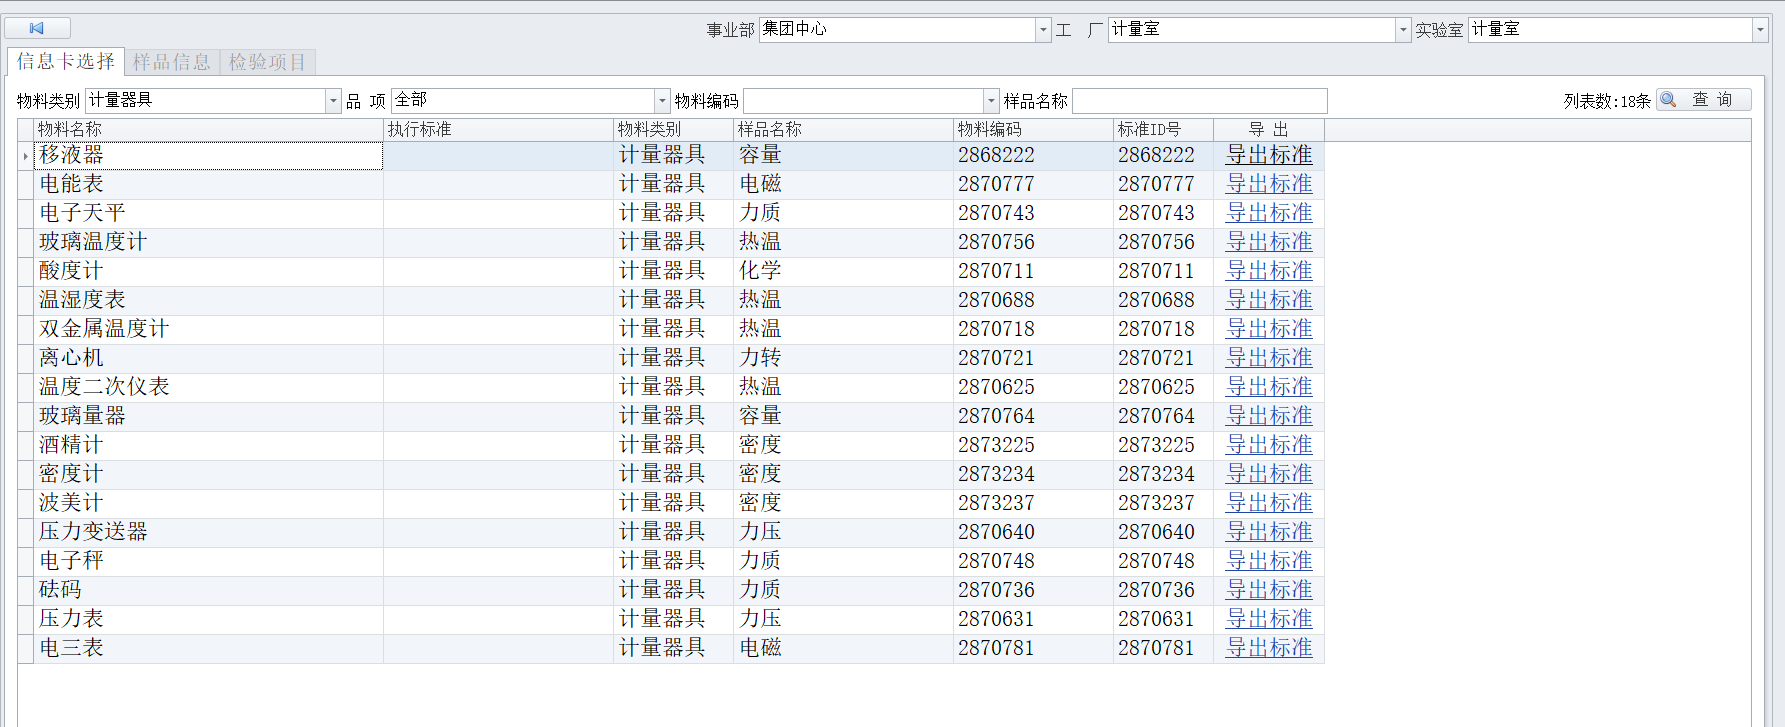
Task: Click 导出标准 link for 离心机
Action: coord(1269,358)
